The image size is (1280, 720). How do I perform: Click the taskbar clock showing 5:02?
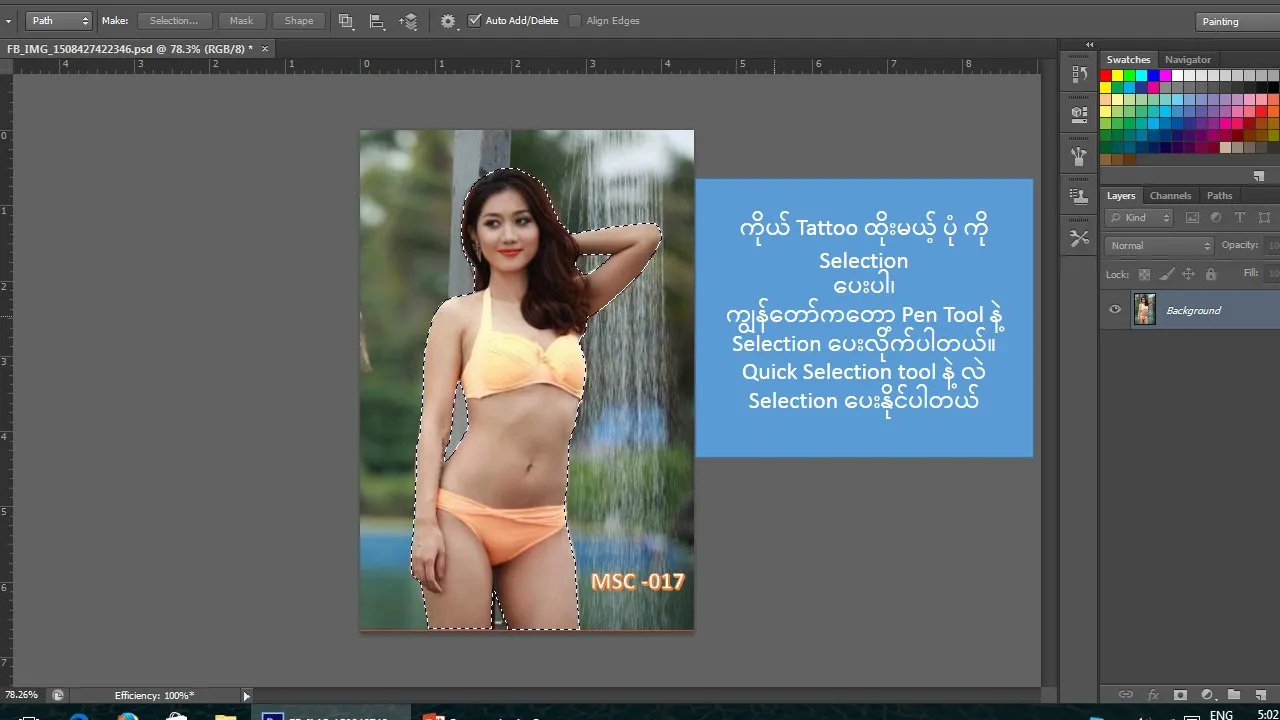(1266, 715)
